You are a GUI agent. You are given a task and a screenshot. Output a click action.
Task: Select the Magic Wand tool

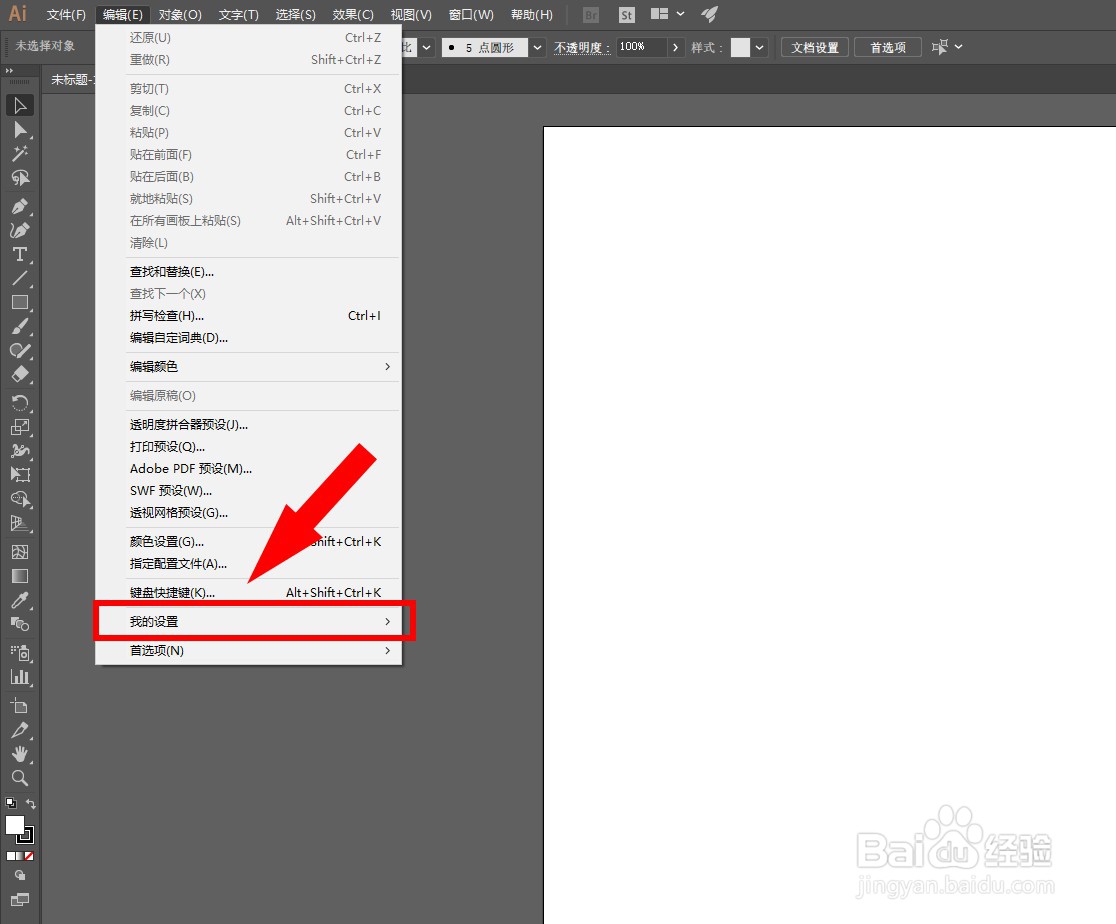tap(20, 153)
